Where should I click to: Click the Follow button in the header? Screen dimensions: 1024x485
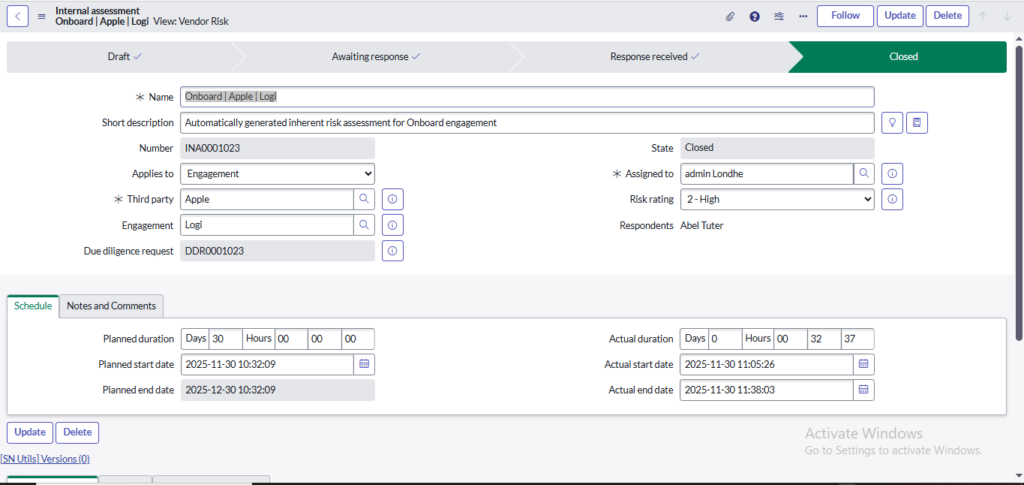(x=845, y=16)
